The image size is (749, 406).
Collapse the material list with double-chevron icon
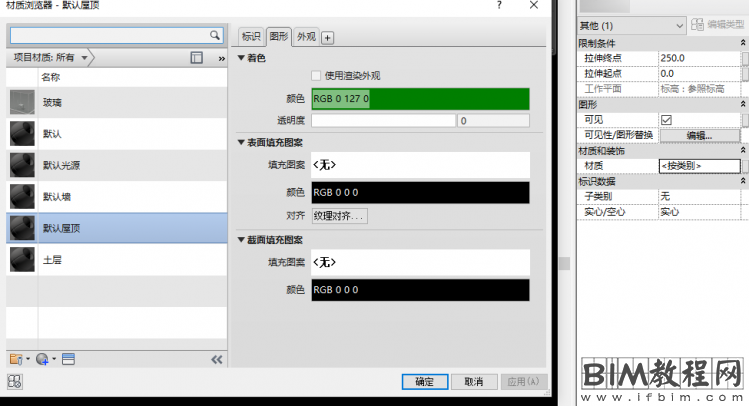216,358
